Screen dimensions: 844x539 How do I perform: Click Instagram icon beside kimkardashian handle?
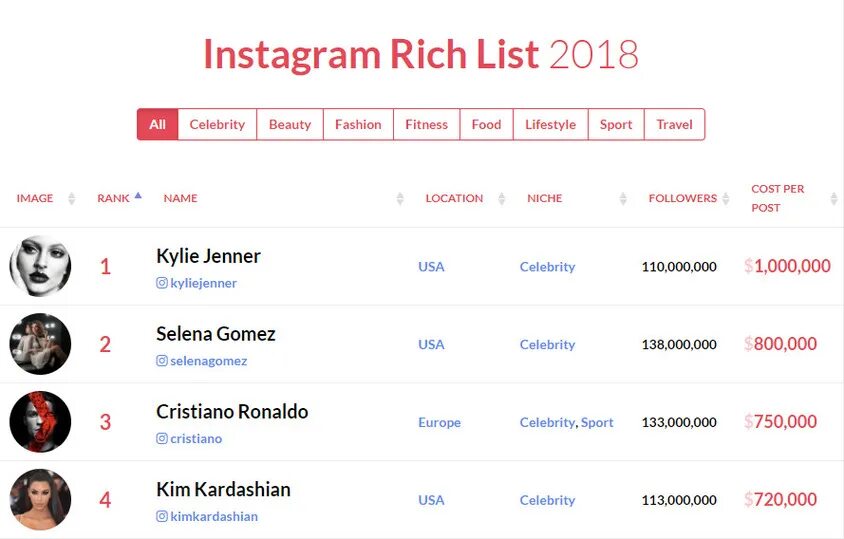point(161,516)
